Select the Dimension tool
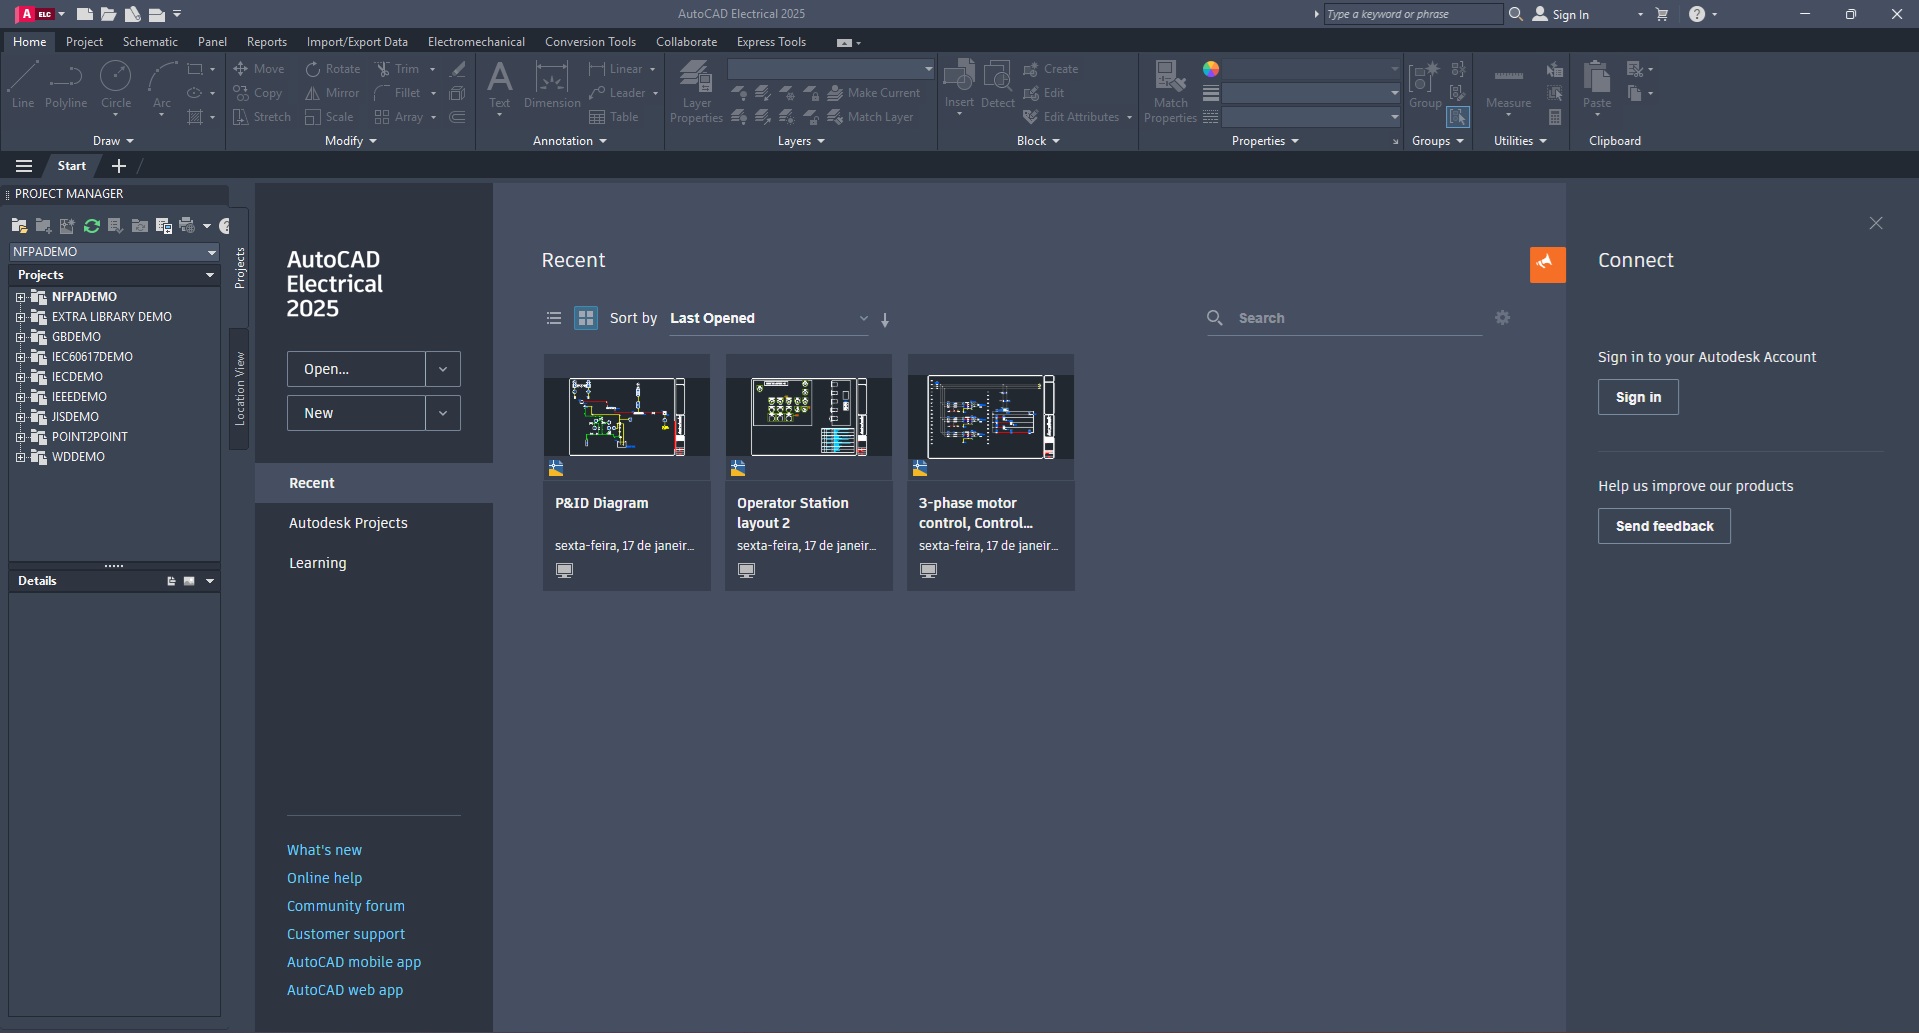The image size is (1919, 1033). pos(552,84)
